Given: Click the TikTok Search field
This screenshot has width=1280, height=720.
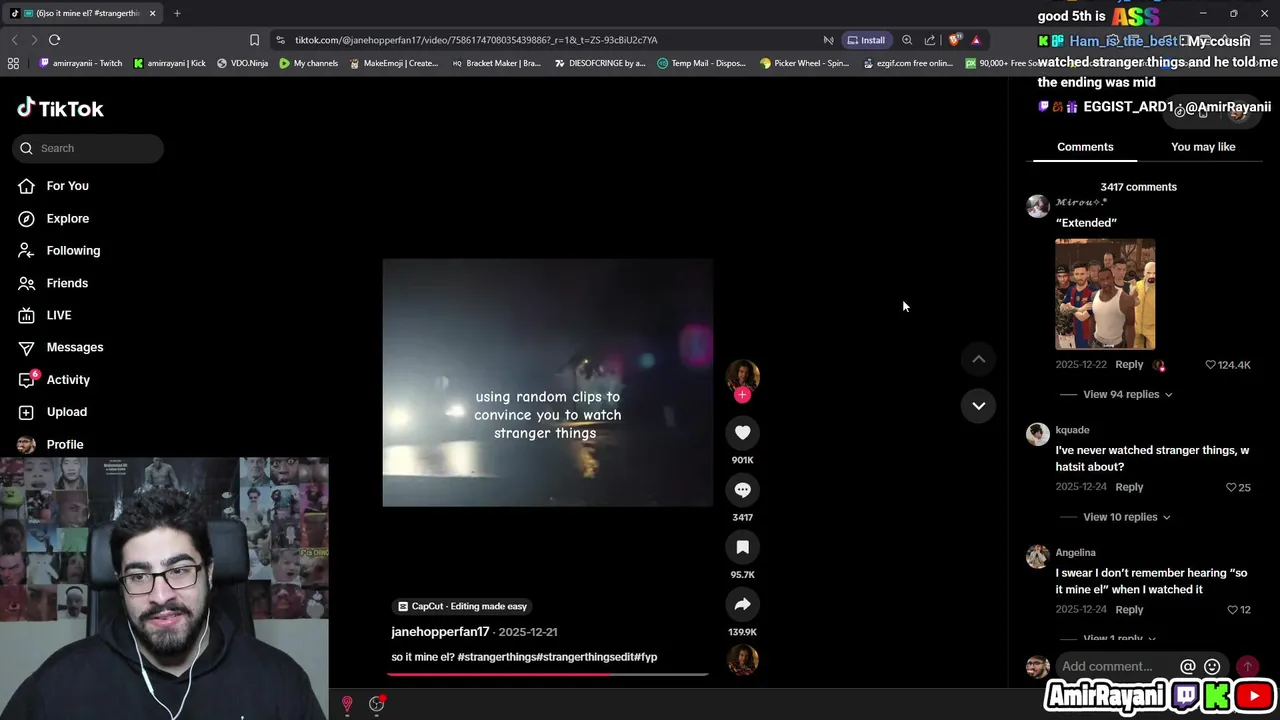Looking at the screenshot, I should [x=88, y=148].
